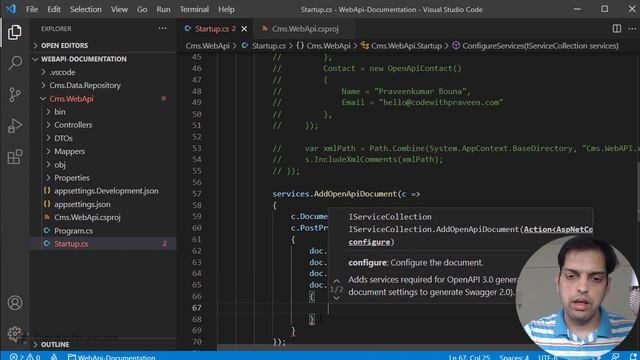
Task: Open the Selection menu
Action: [x=86, y=9]
